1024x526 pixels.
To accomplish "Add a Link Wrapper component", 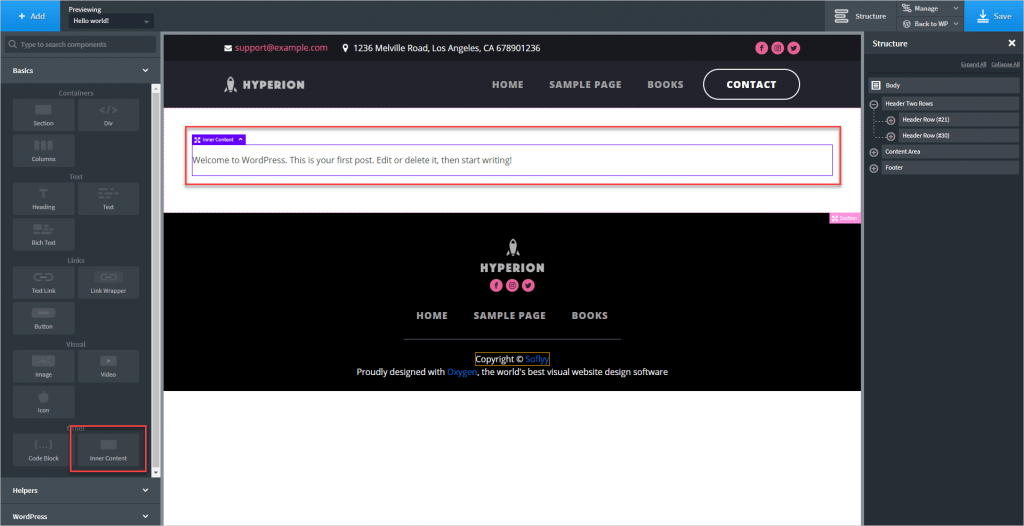I will coord(108,282).
